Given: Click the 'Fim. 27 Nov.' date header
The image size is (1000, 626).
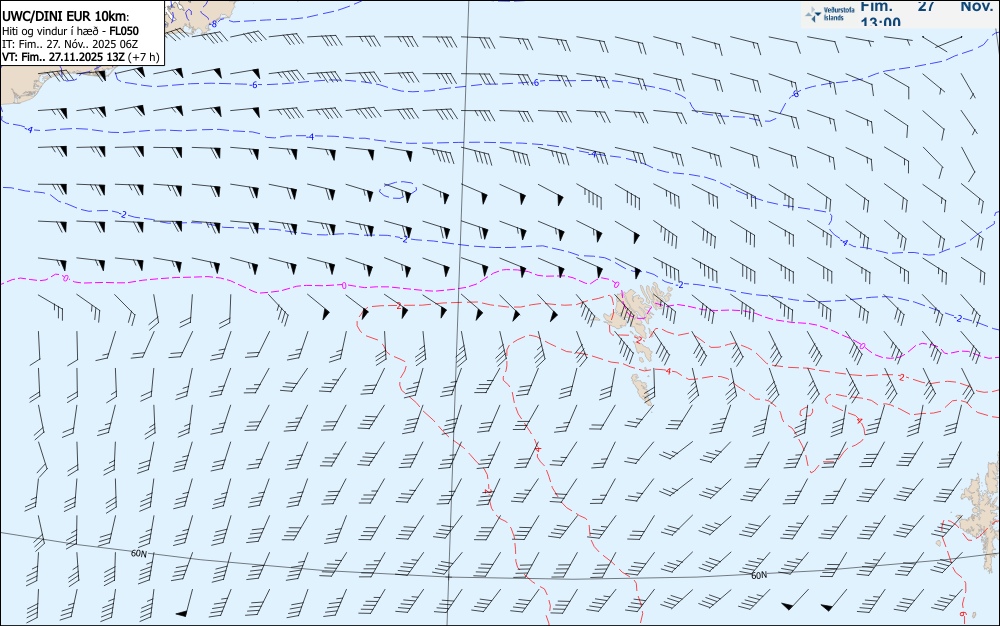Looking at the screenshot, I should [x=926, y=6].
